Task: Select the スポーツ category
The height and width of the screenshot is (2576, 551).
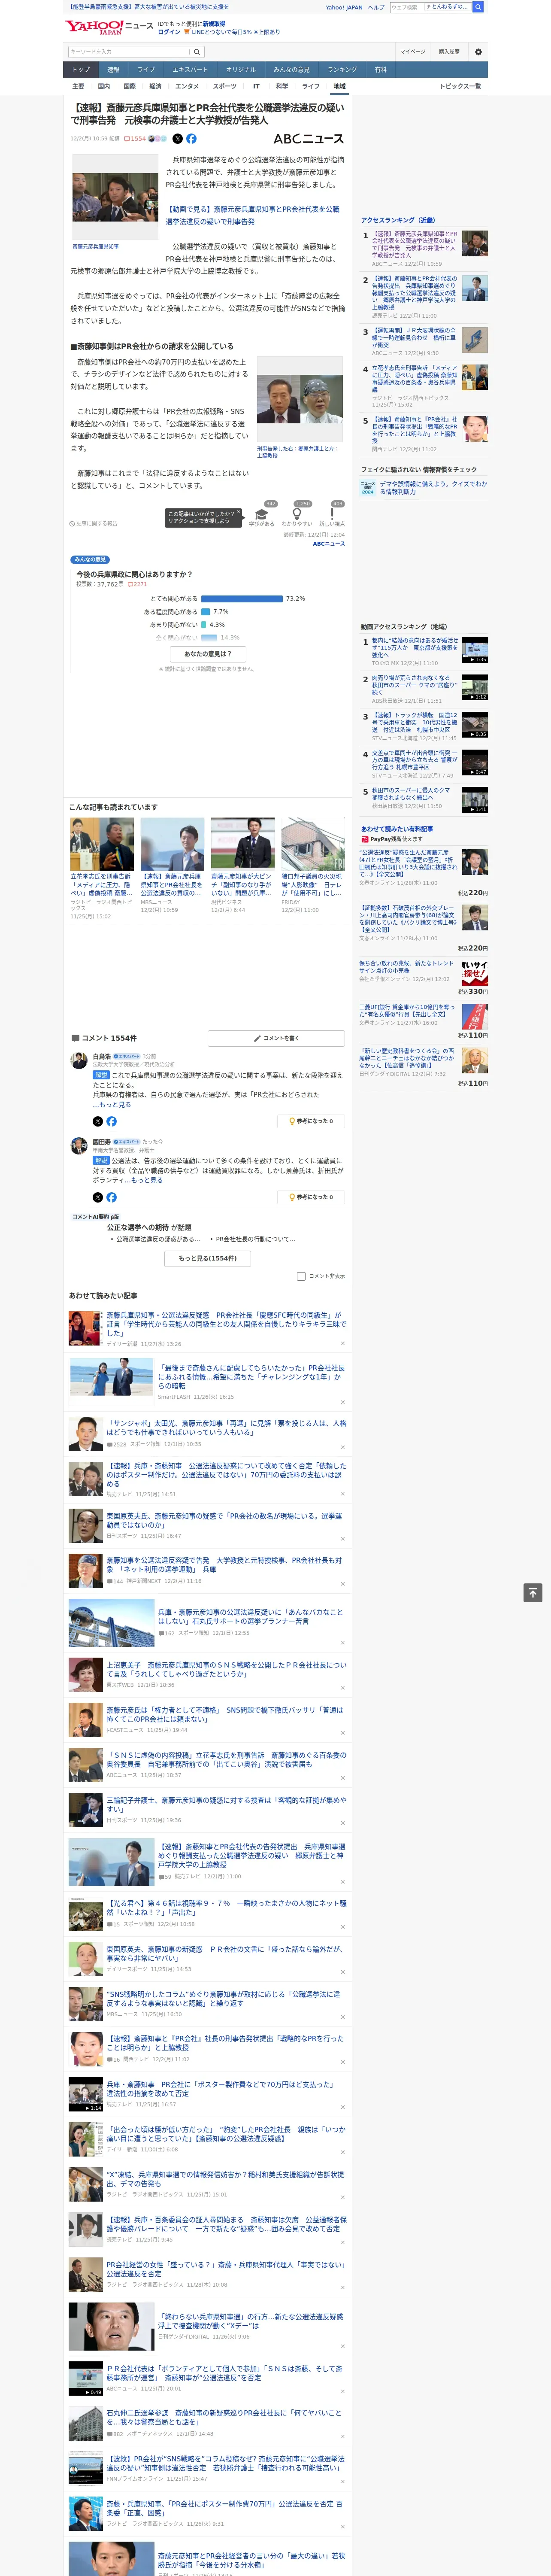Action: (x=225, y=86)
